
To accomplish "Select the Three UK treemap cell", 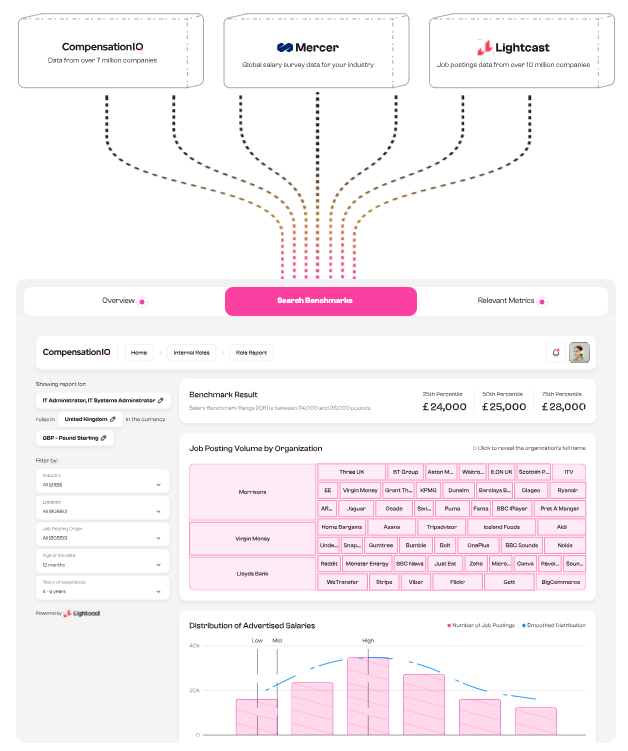I will coord(352,472).
